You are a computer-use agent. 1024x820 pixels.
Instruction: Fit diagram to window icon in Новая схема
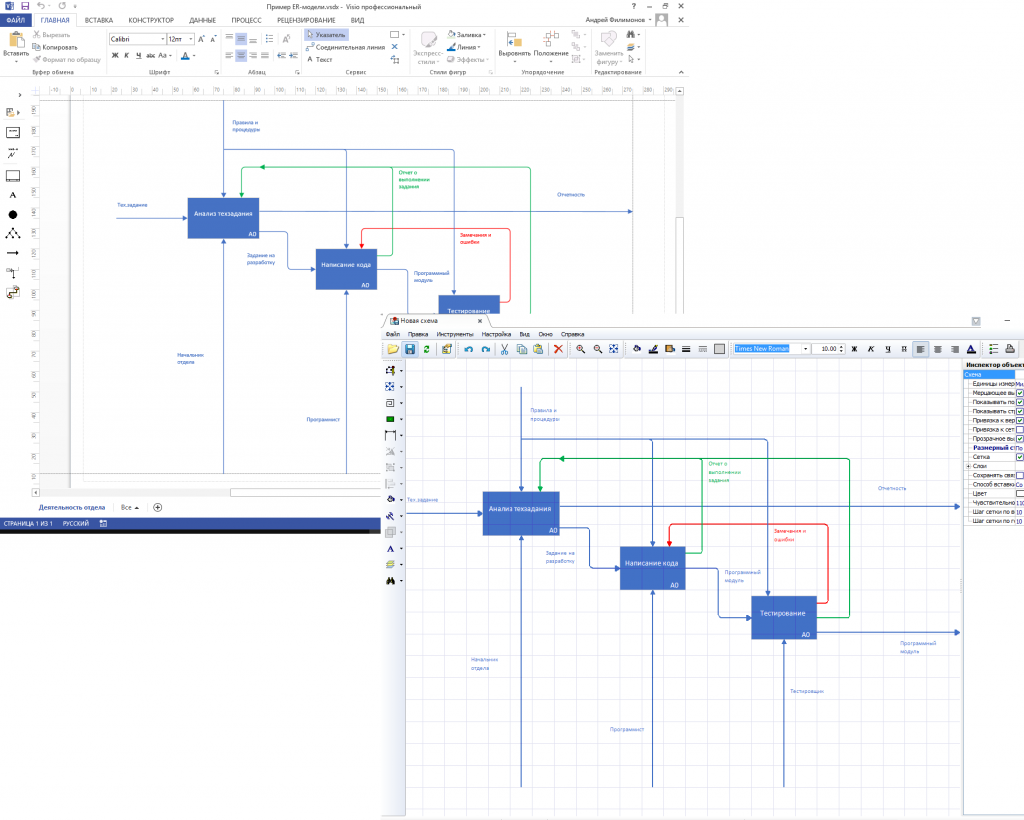coord(614,349)
